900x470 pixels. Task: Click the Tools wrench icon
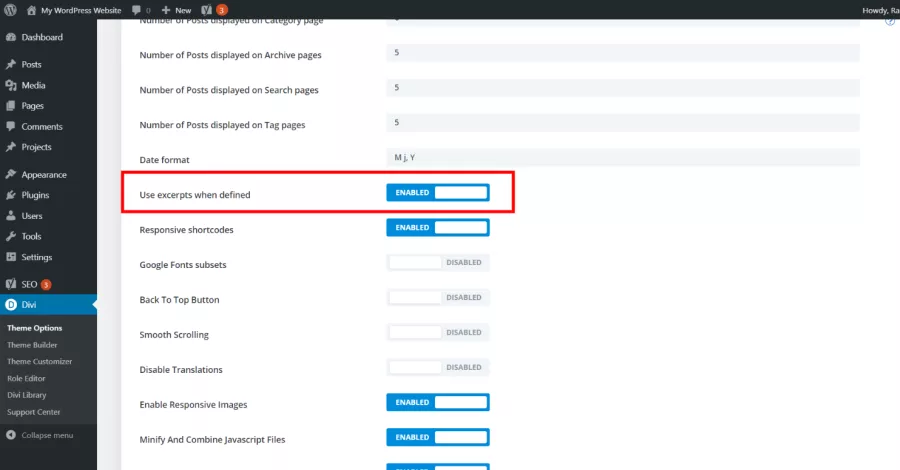tap(11, 236)
